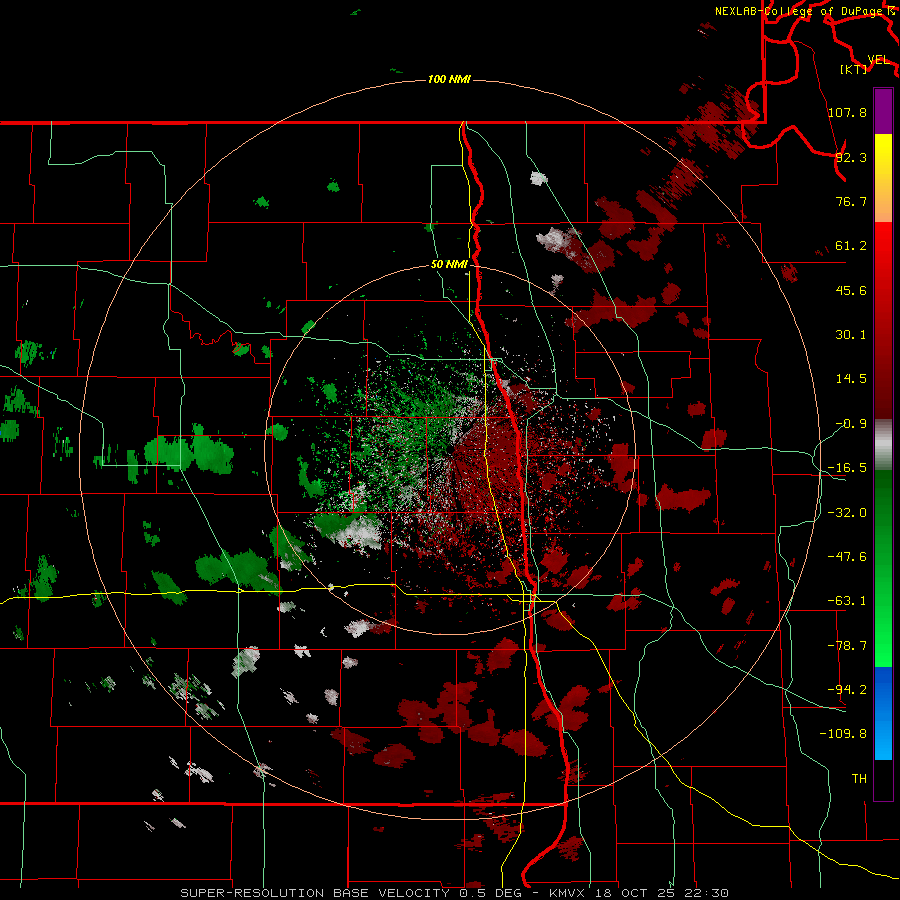Click the Super-Resolution Base Velocity caption
This screenshot has width=900, height=900.
pyautogui.click(x=454, y=893)
